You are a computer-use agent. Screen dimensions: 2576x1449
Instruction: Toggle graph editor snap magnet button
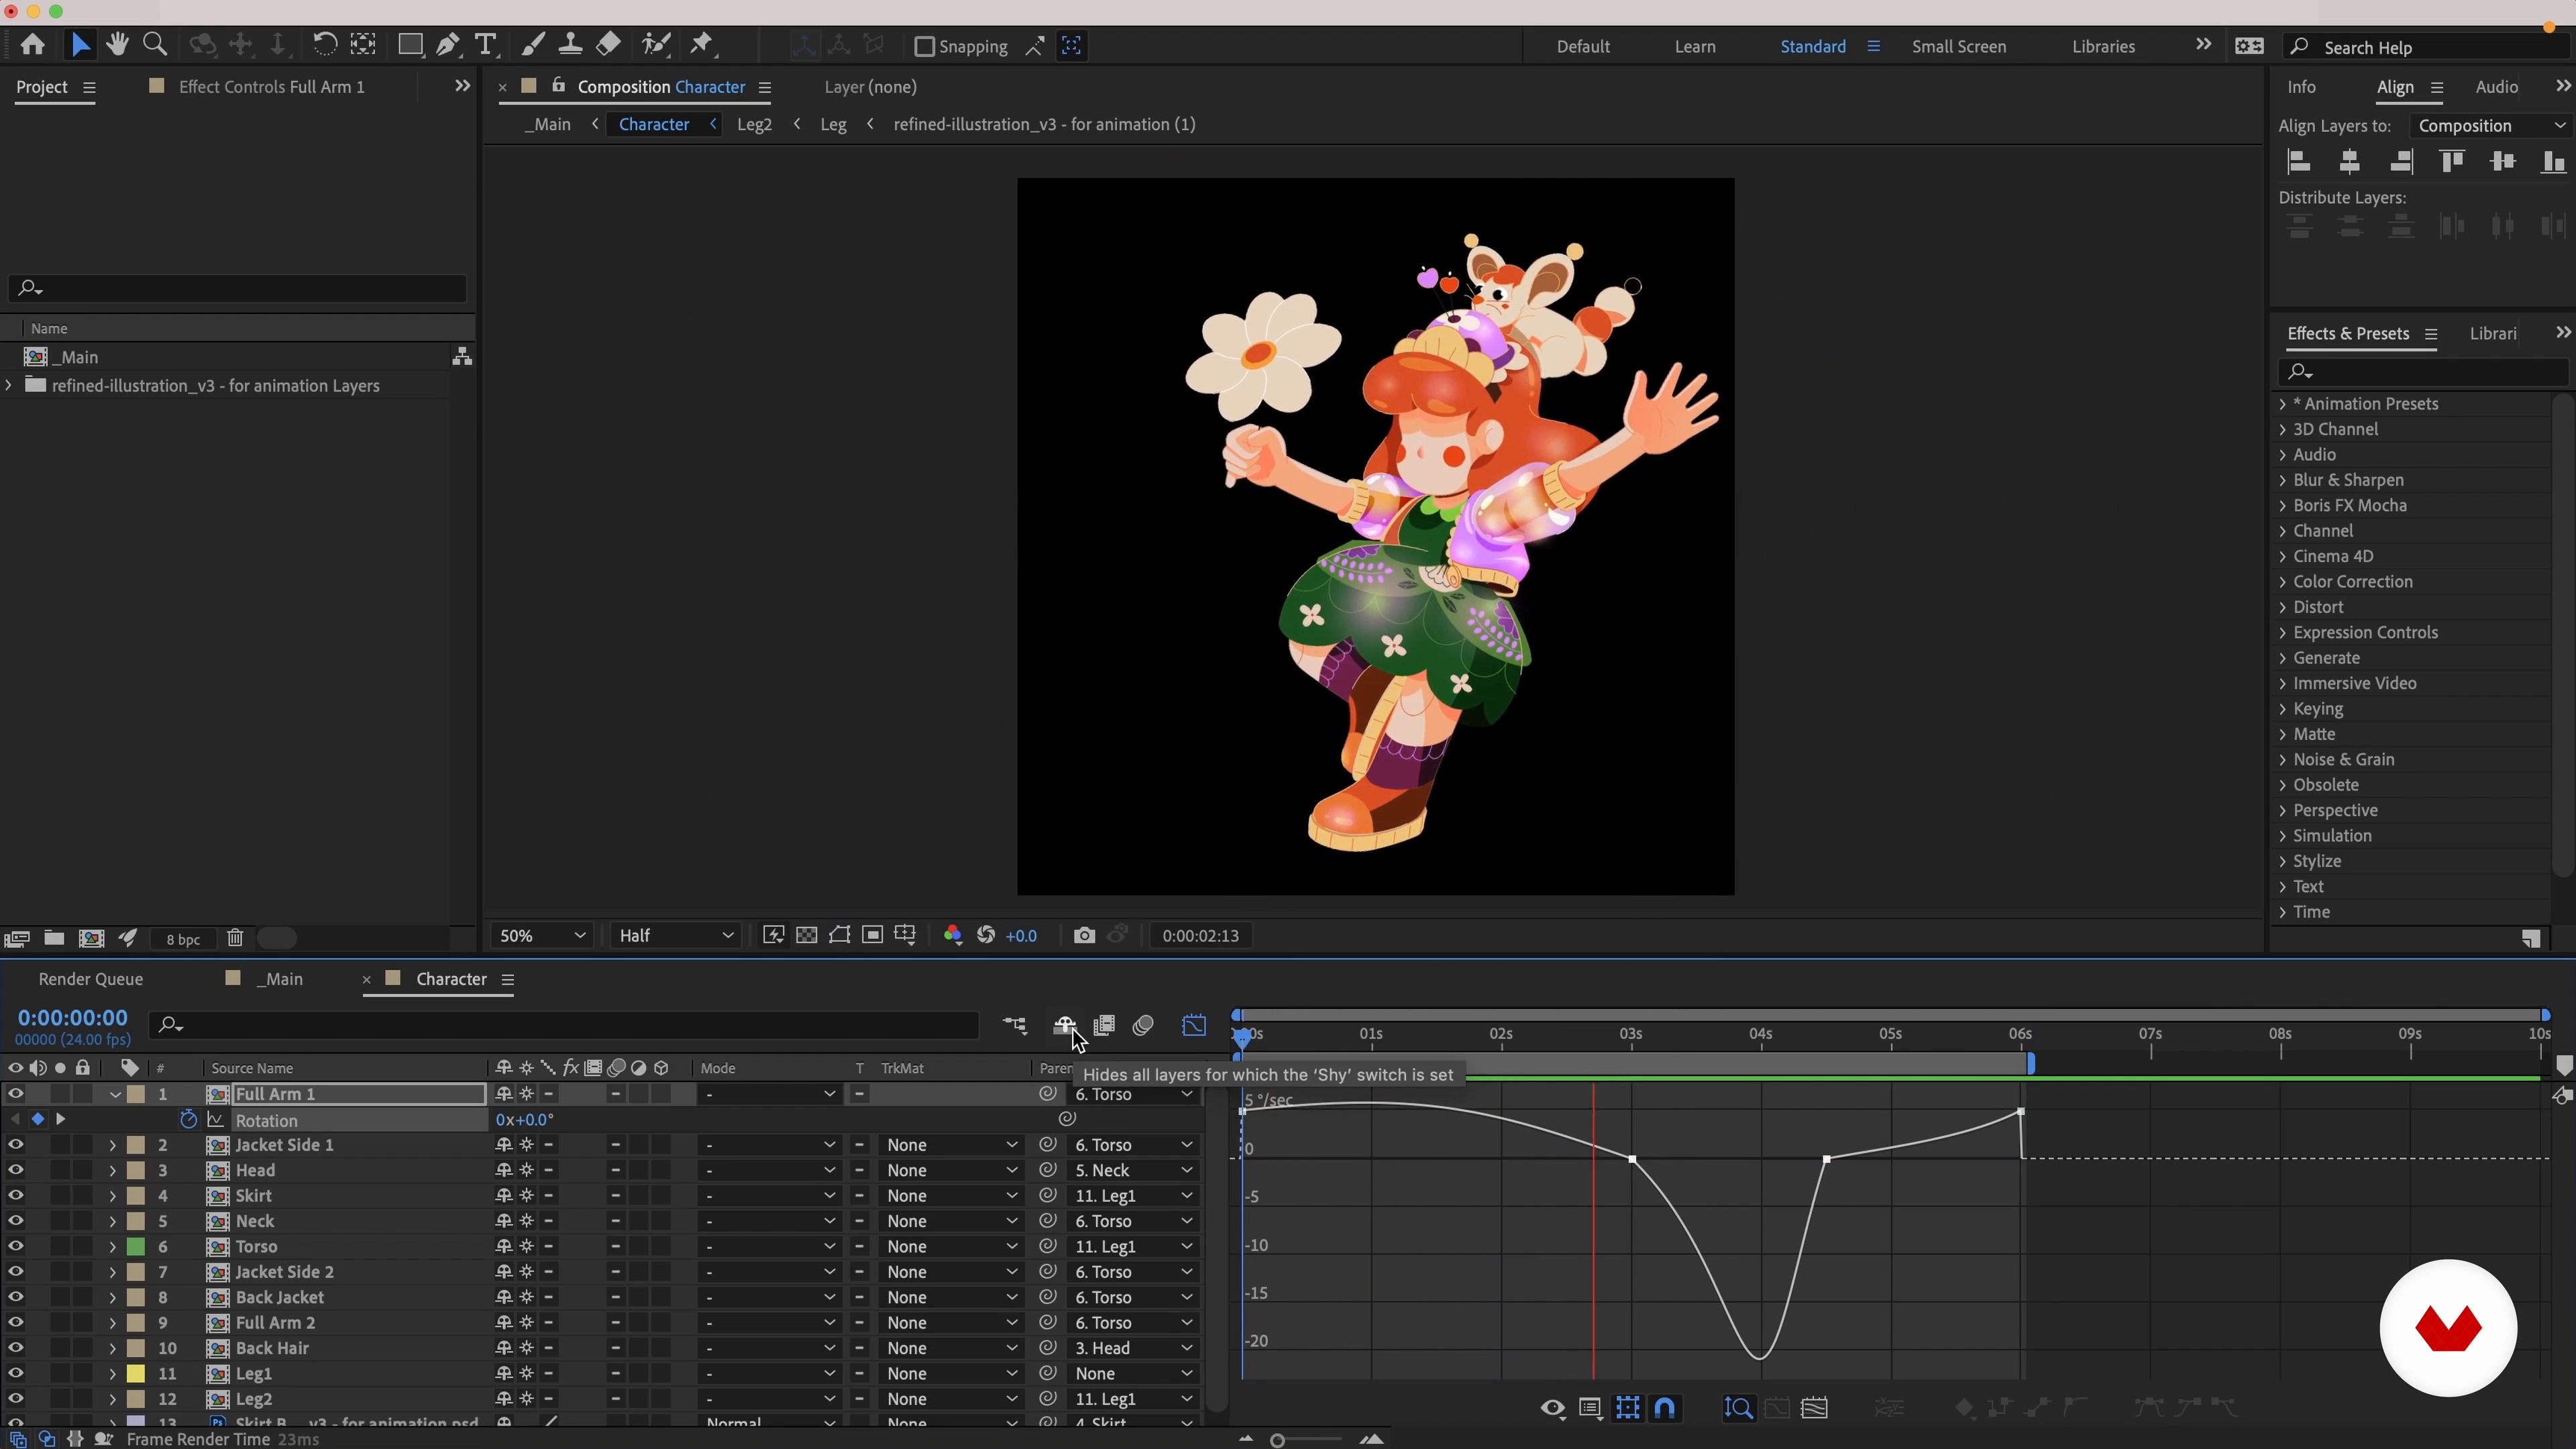[1665, 1409]
